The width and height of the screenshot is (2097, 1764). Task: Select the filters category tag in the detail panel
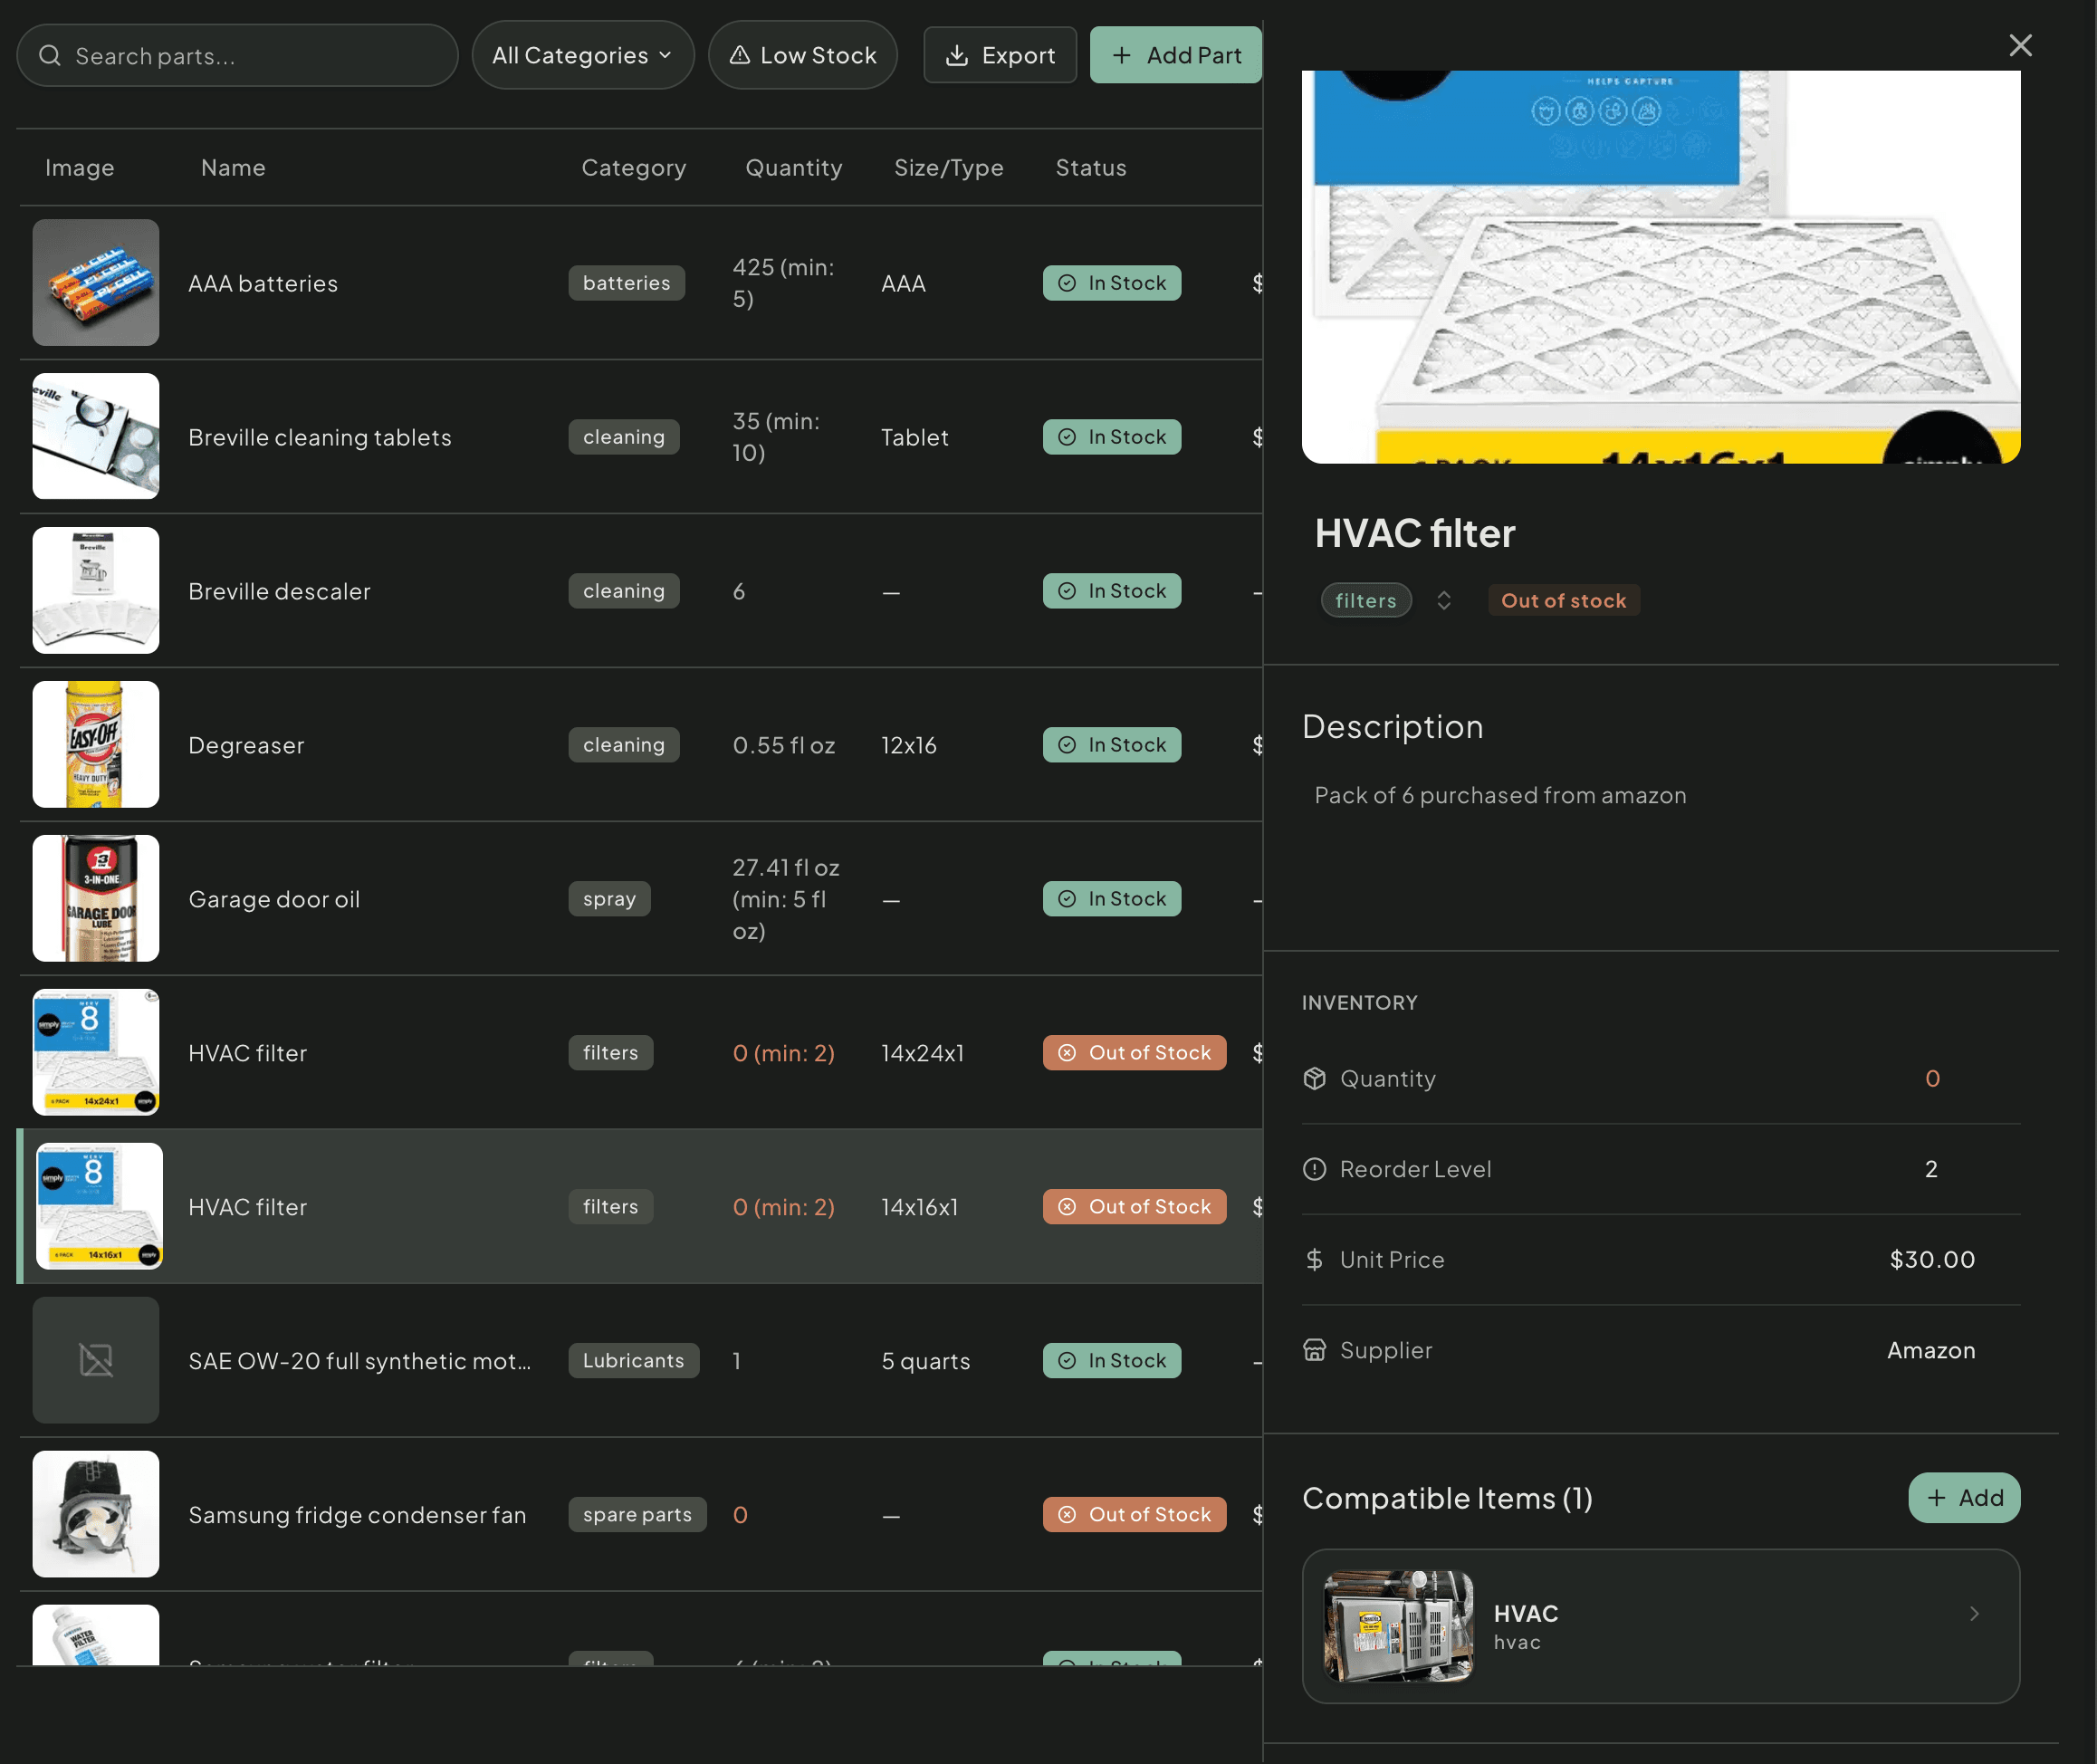1366,600
